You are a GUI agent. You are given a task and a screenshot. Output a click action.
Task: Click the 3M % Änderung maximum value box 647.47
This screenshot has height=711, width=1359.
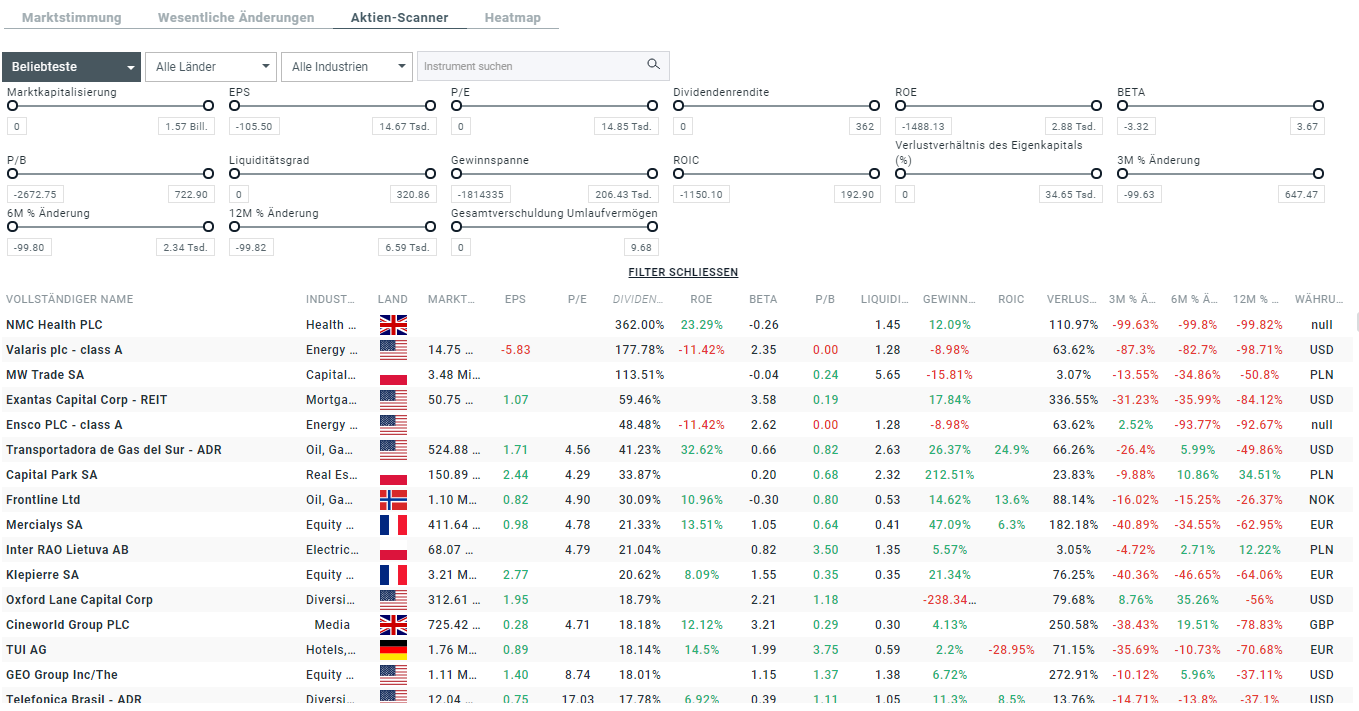coord(1301,195)
